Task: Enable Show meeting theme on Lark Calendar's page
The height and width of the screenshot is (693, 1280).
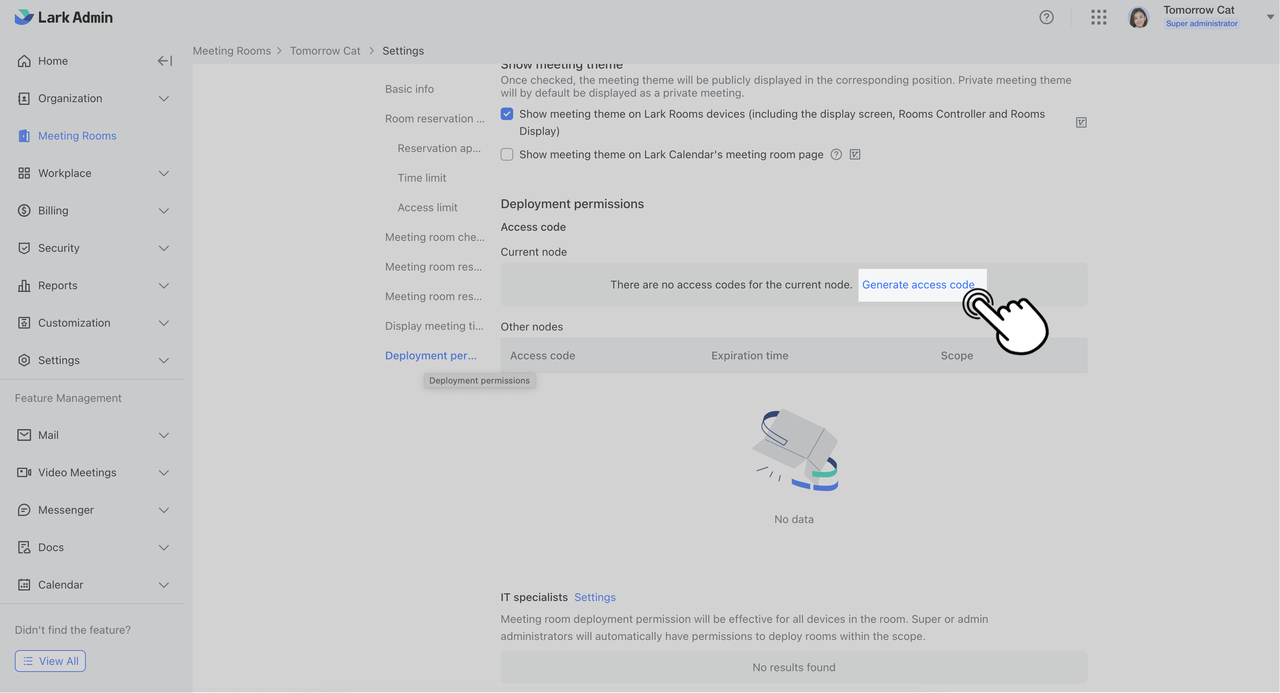Action: (x=507, y=155)
